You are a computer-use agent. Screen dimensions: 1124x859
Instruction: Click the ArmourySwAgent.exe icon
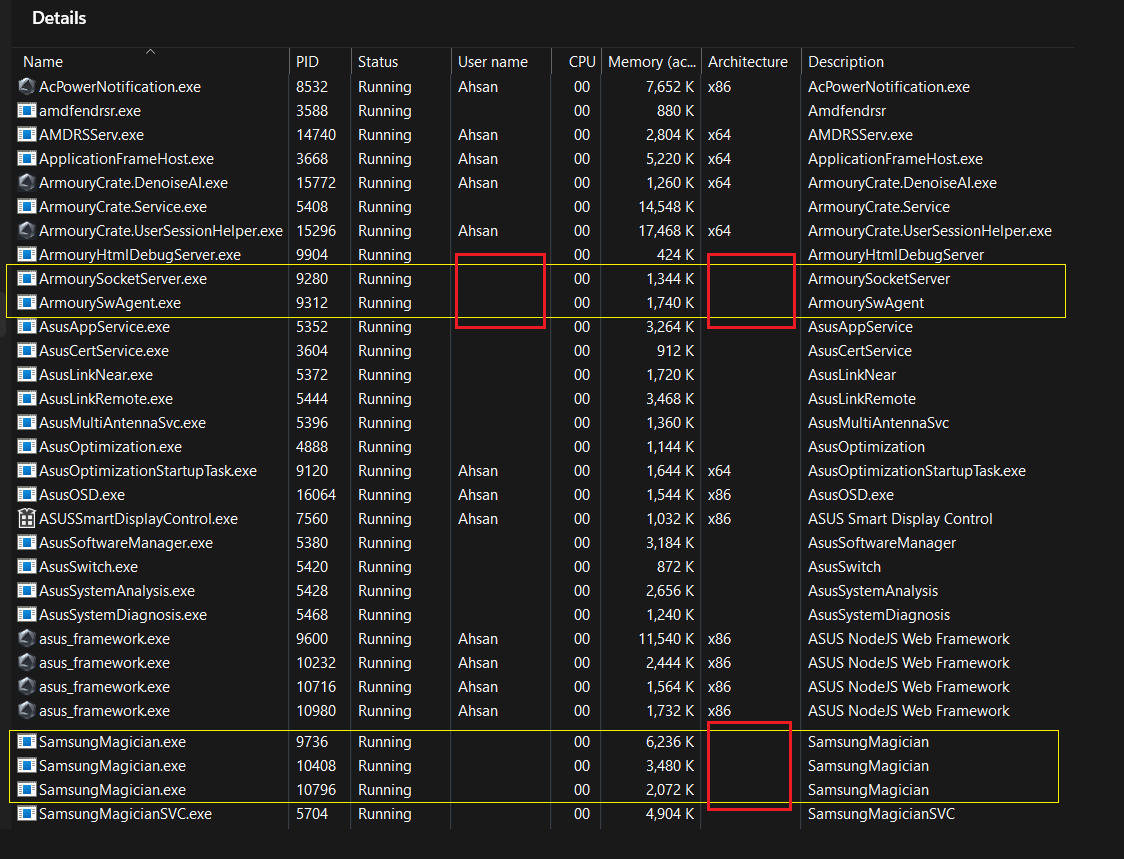27,303
